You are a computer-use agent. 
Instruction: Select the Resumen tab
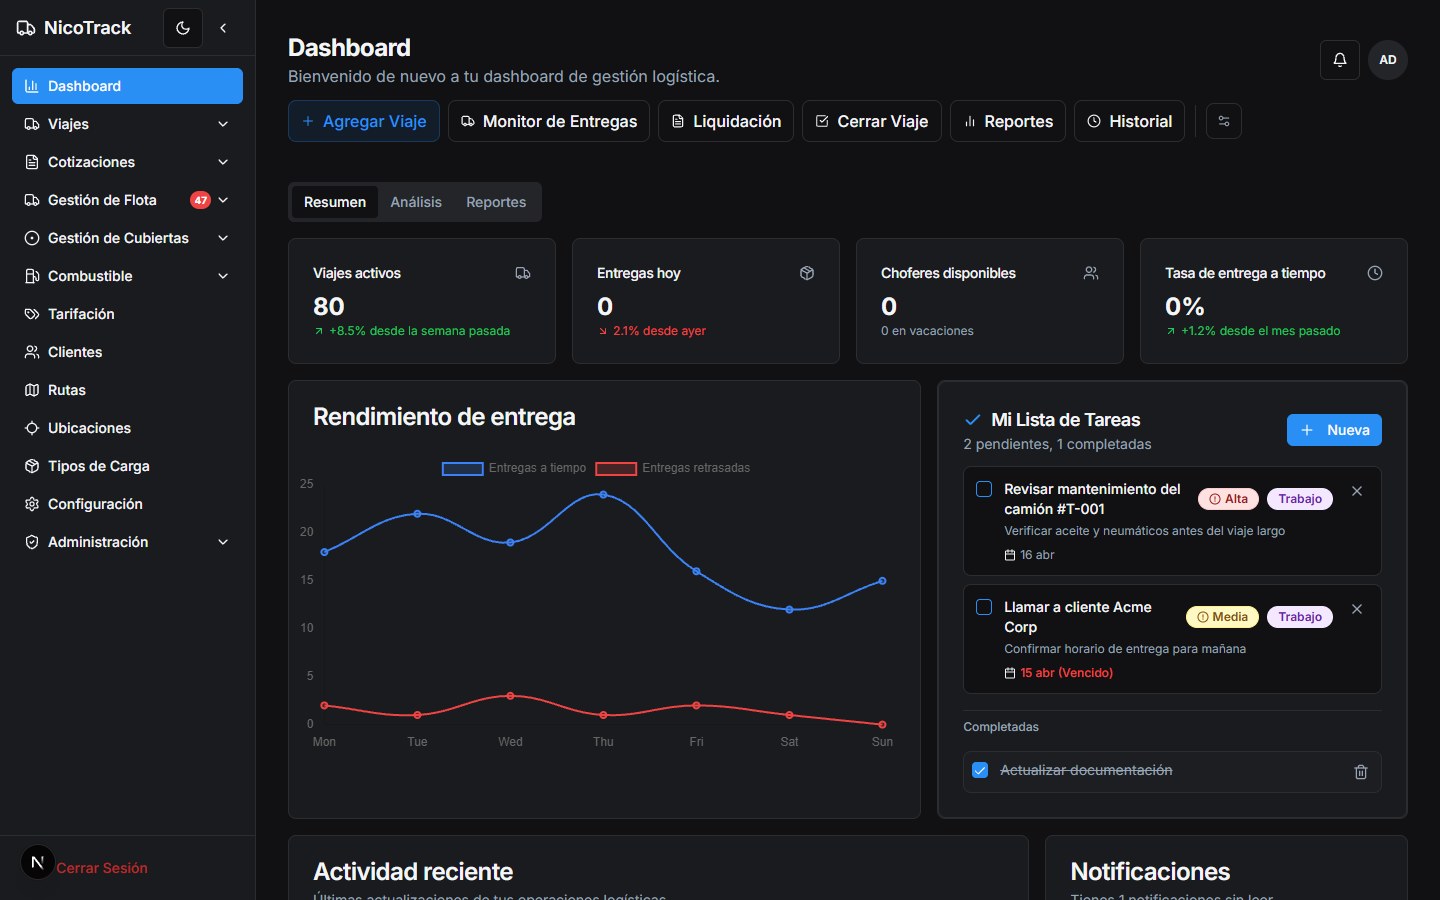click(x=335, y=202)
